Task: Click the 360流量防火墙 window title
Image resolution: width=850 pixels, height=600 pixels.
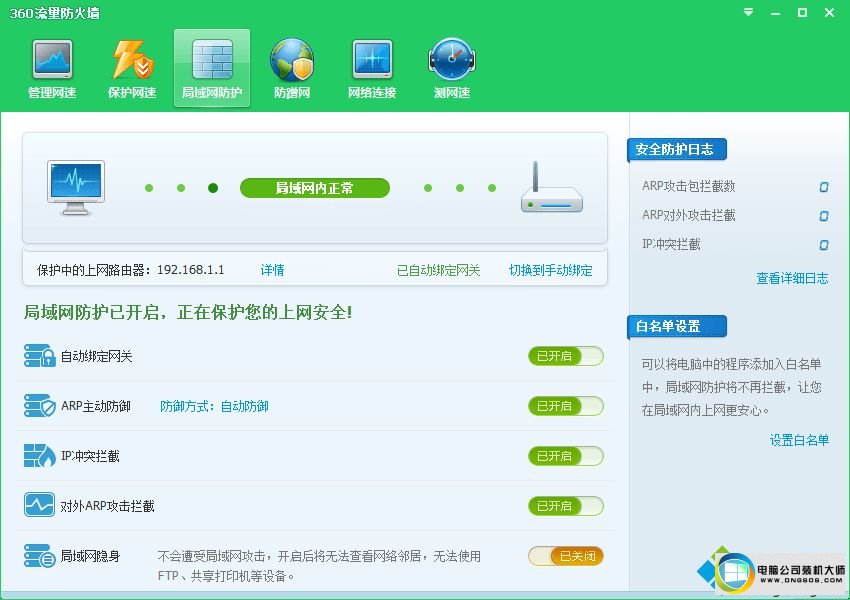Action: pos(55,13)
